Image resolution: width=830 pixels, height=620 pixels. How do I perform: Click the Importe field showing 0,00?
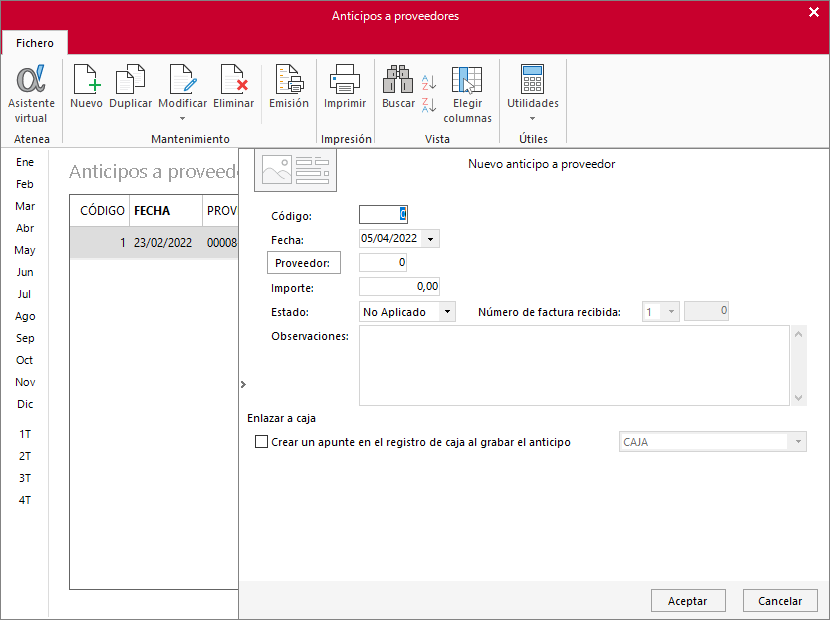tap(400, 286)
